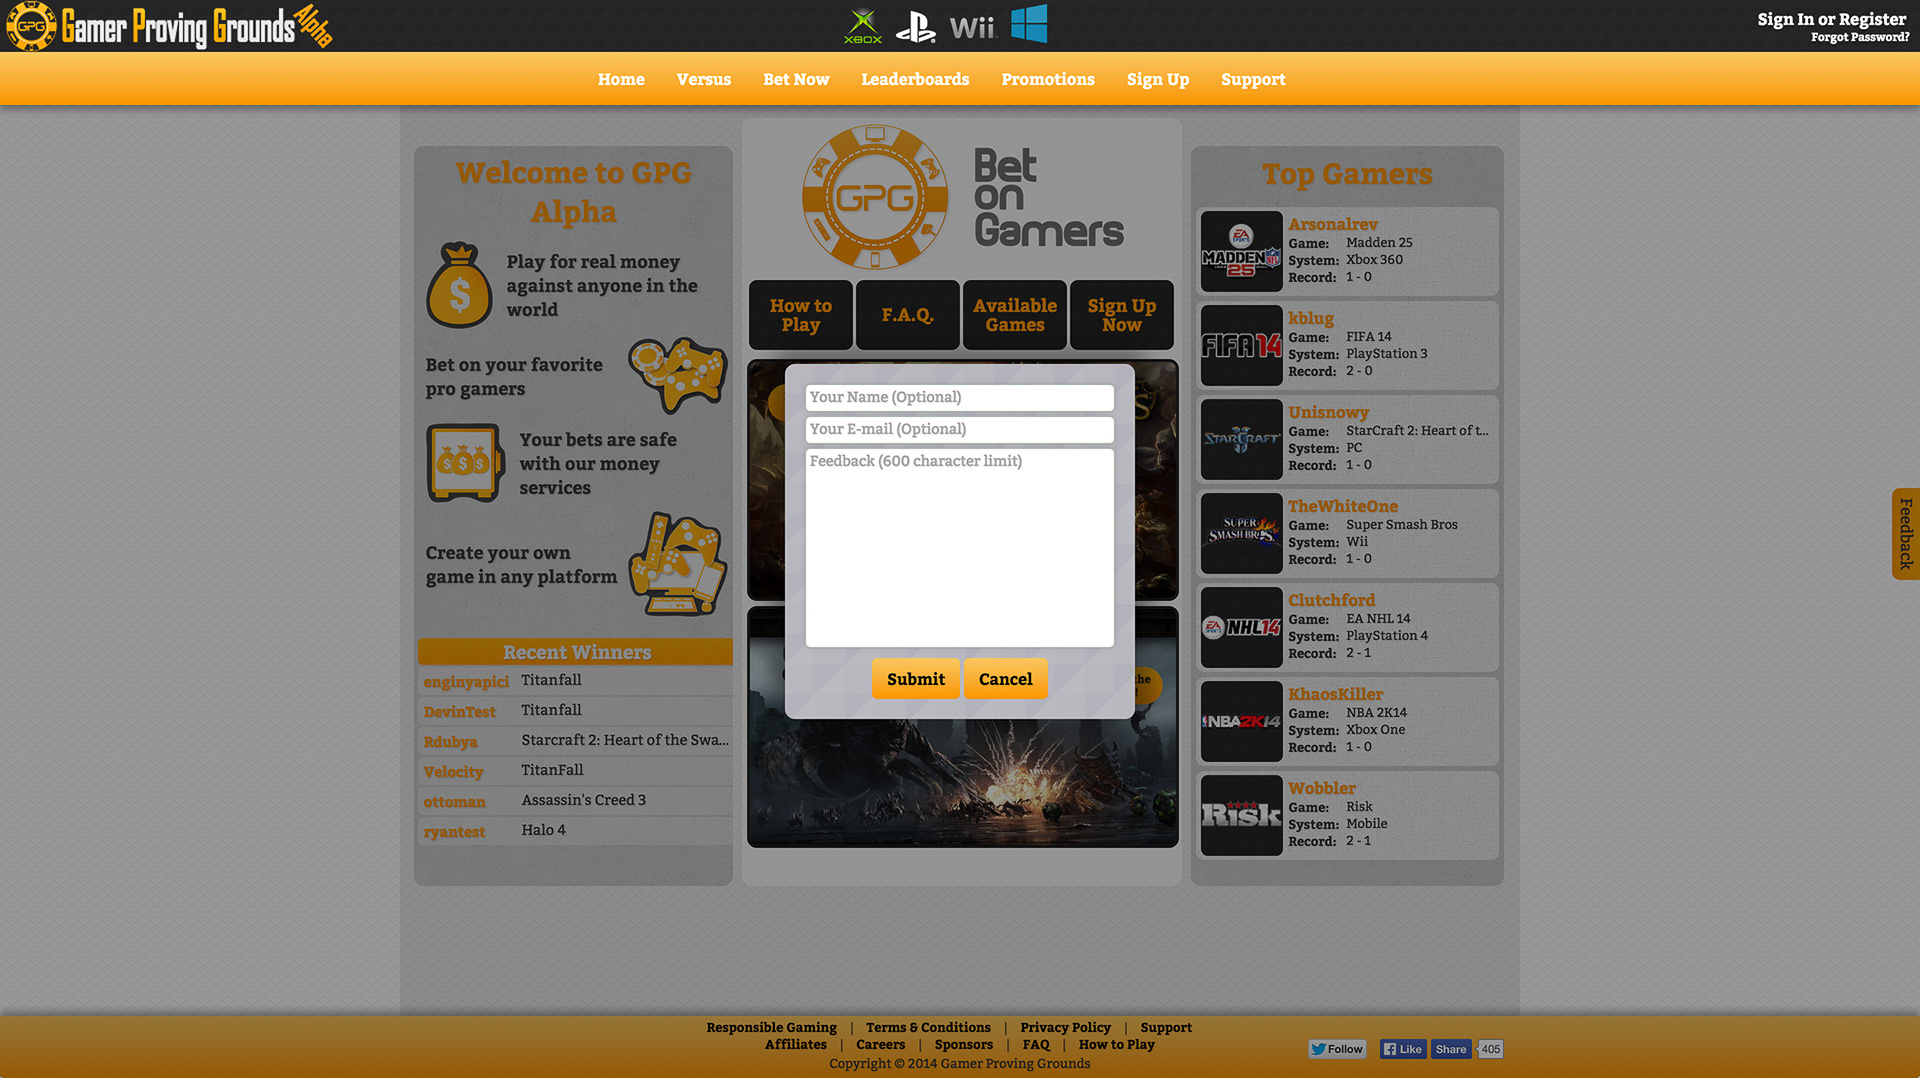Open the Careers footer link
Image resolution: width=1920 pixels, height=1078 pixels.
[880, 1044]
